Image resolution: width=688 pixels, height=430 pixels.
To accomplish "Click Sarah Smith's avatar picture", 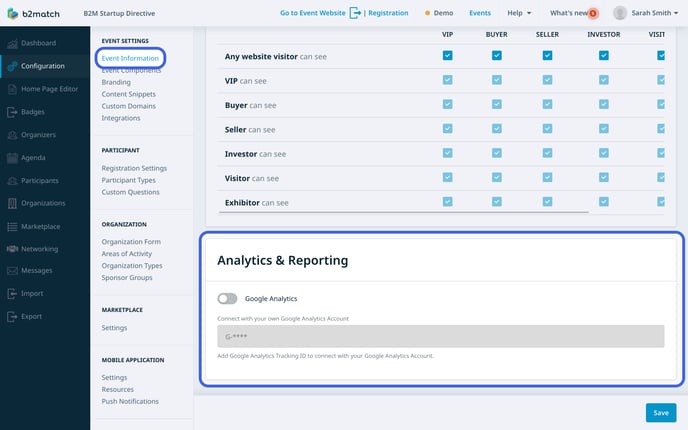I will coord(620,13).
